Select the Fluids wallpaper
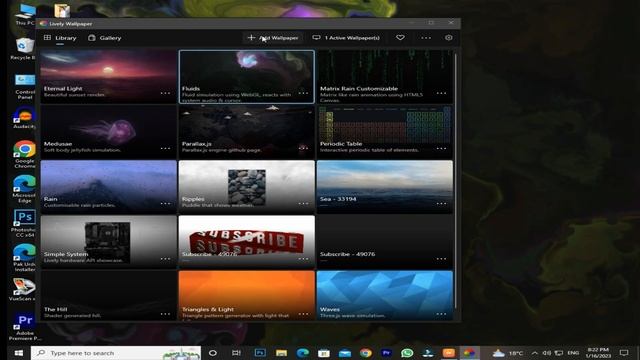Viewport: 640px width, 360px height. (x=247, y=76)
